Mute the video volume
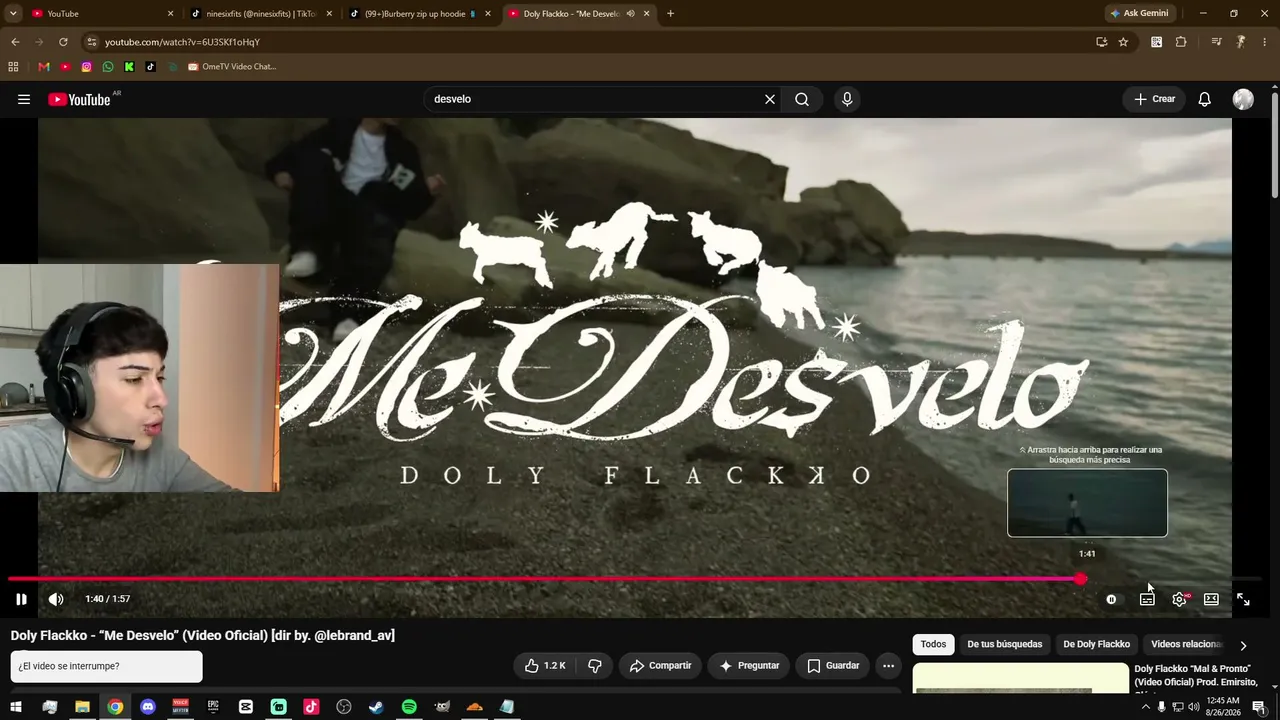Image resolution: width=1280 pixels, height=720 pixels. pyautogui.click(x=56, y=599)
